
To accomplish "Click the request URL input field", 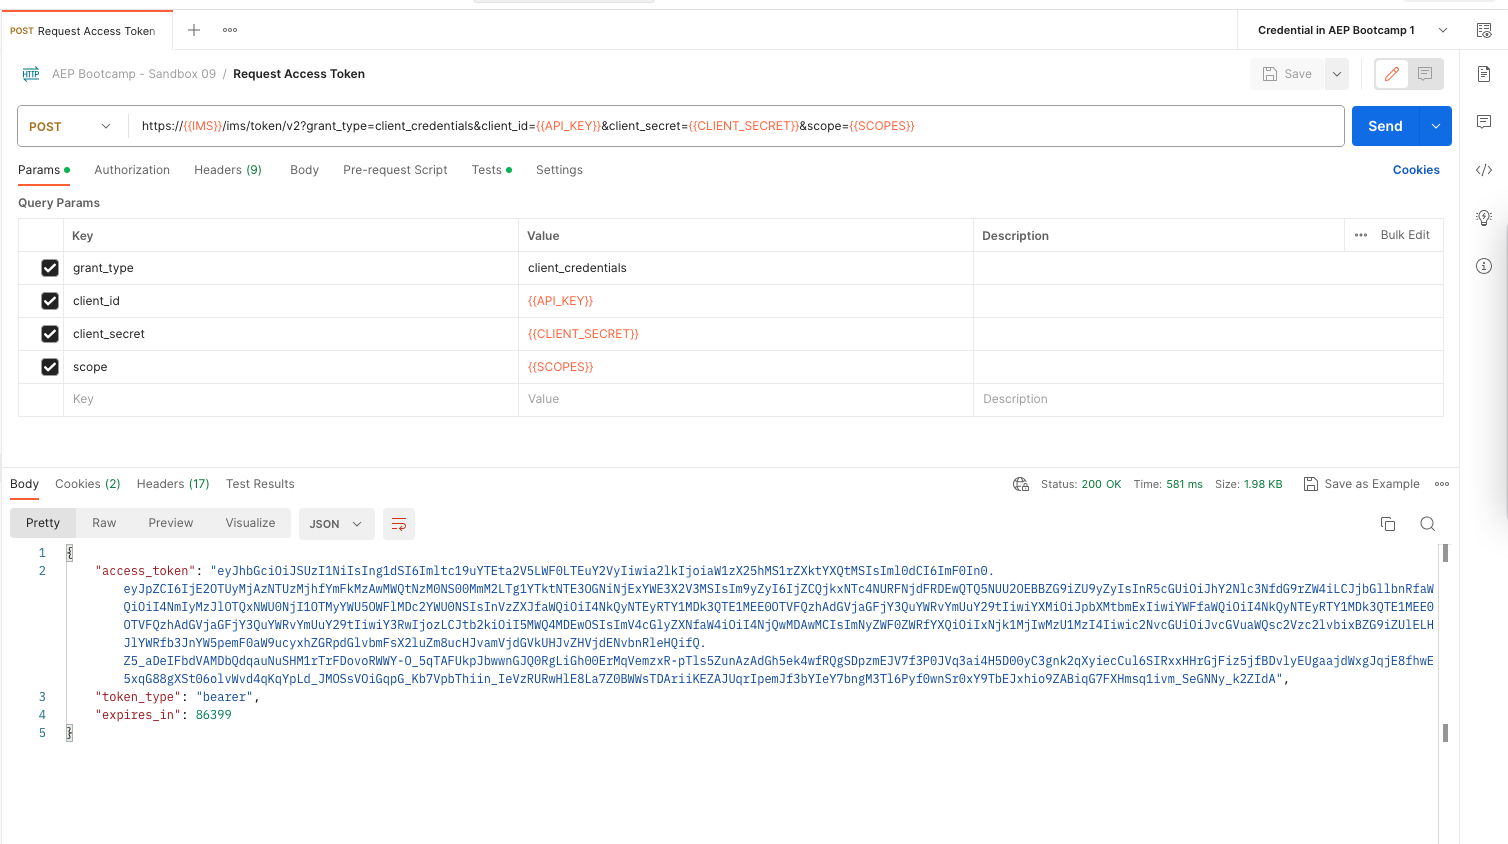I will pos(736,126).
